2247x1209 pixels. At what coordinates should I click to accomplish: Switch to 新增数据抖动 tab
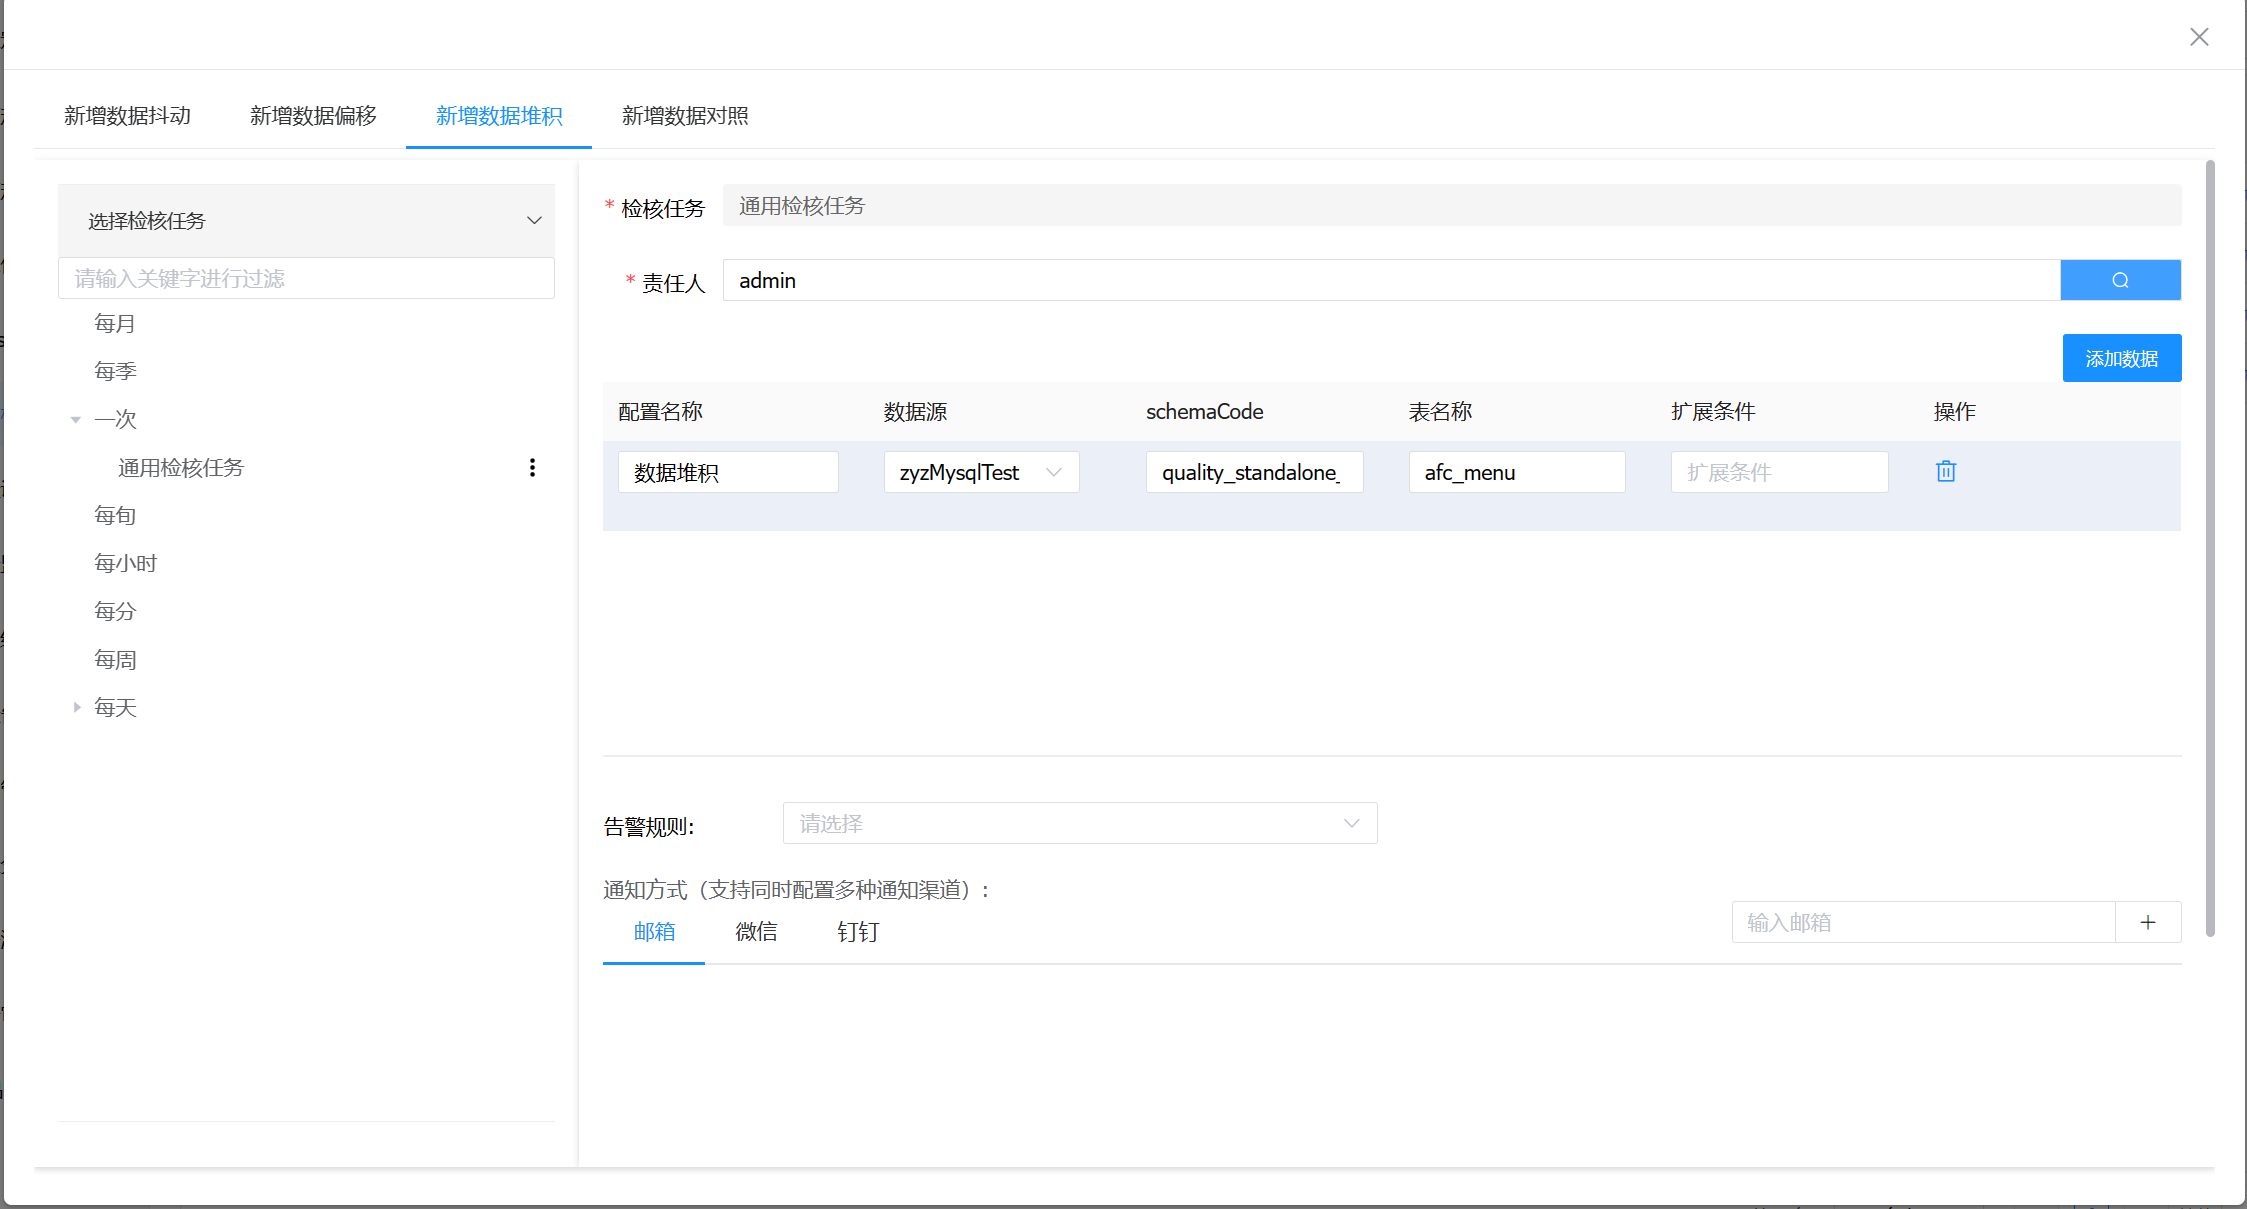point(127,116)
